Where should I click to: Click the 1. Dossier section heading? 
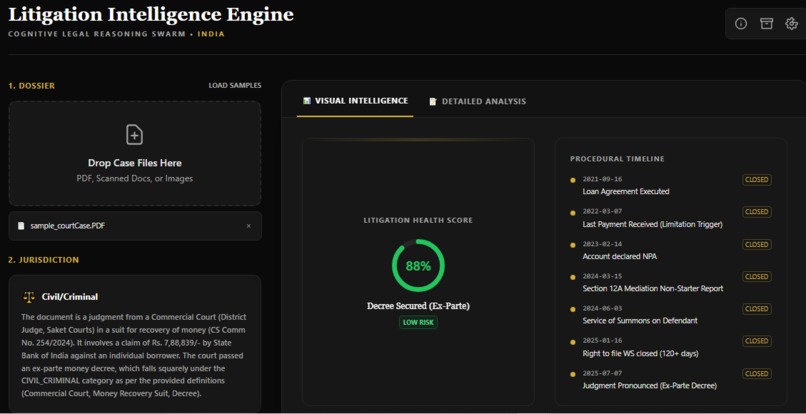point(31,86)
